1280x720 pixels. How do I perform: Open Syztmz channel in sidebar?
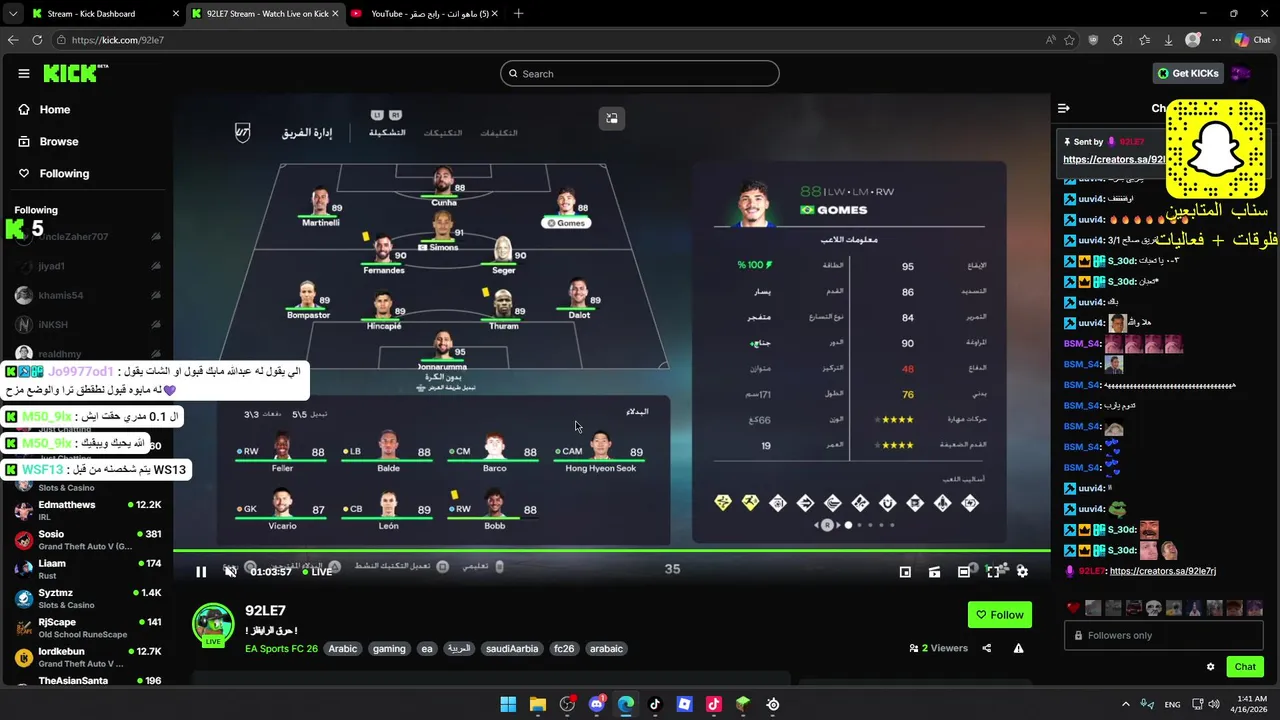click(87, 598)
